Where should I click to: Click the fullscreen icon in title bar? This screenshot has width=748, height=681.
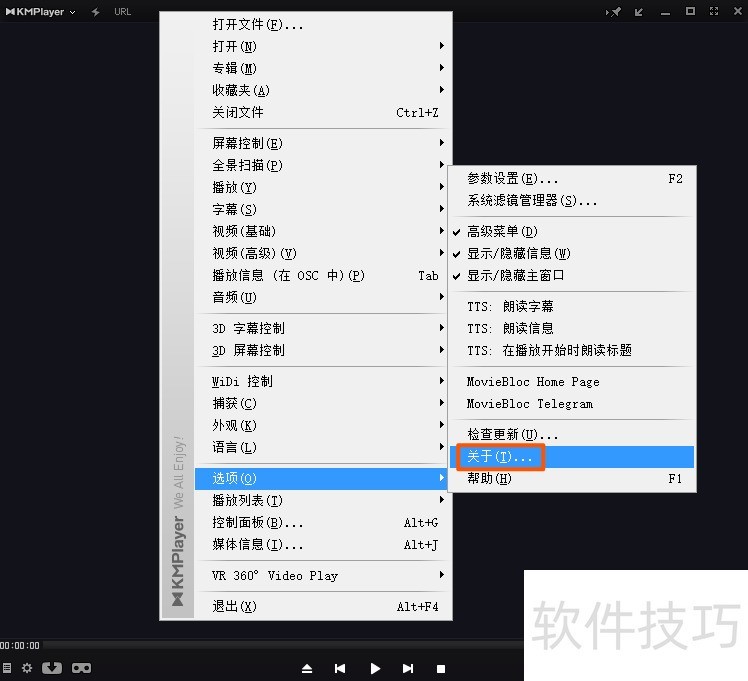coord(714,11)
